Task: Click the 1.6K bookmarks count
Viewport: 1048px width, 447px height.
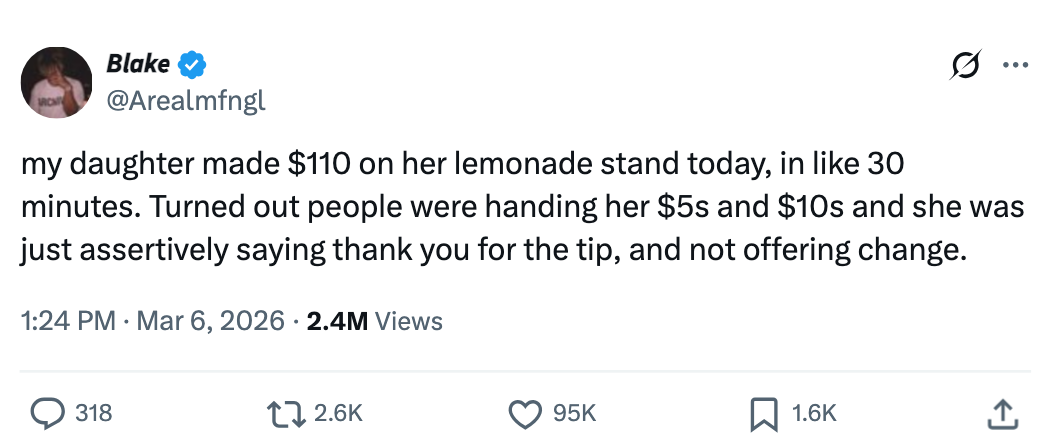Action: 811,411
